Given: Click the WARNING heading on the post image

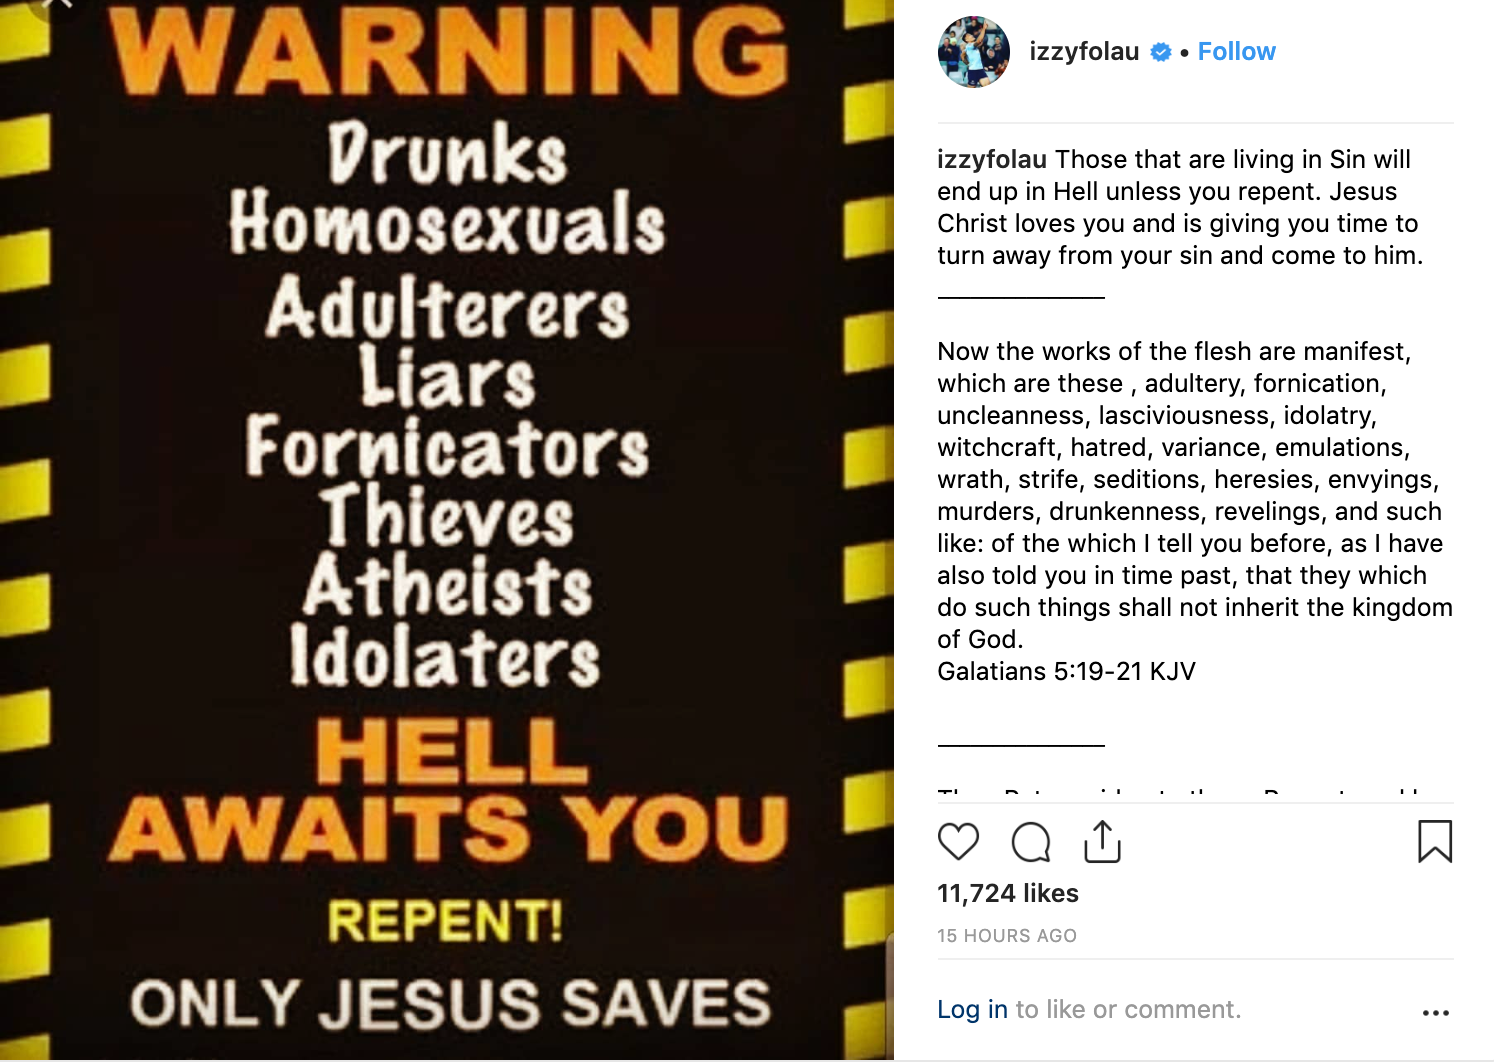Looking at the screenshot, I should pyautogui.click(x=449, y=52).
